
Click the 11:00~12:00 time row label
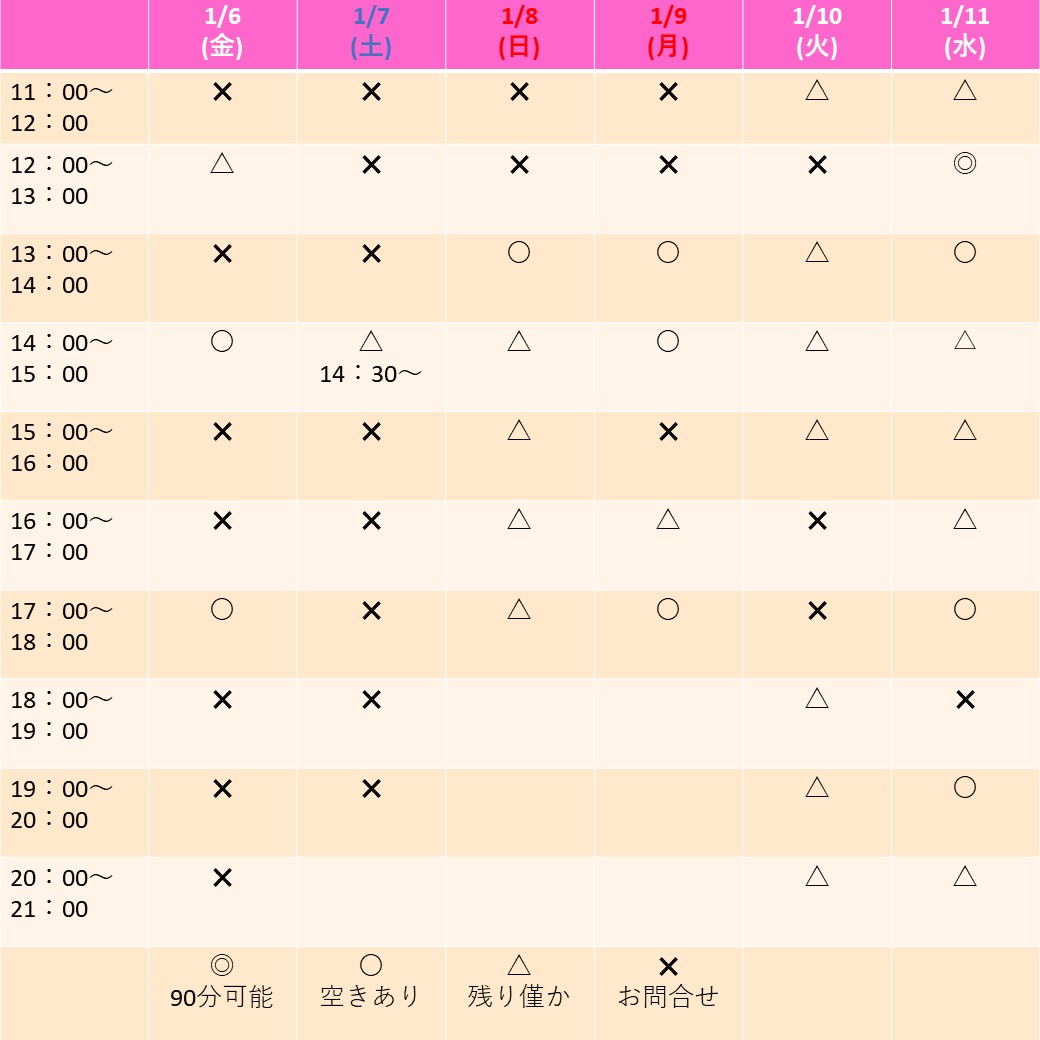tap(61, 107)
